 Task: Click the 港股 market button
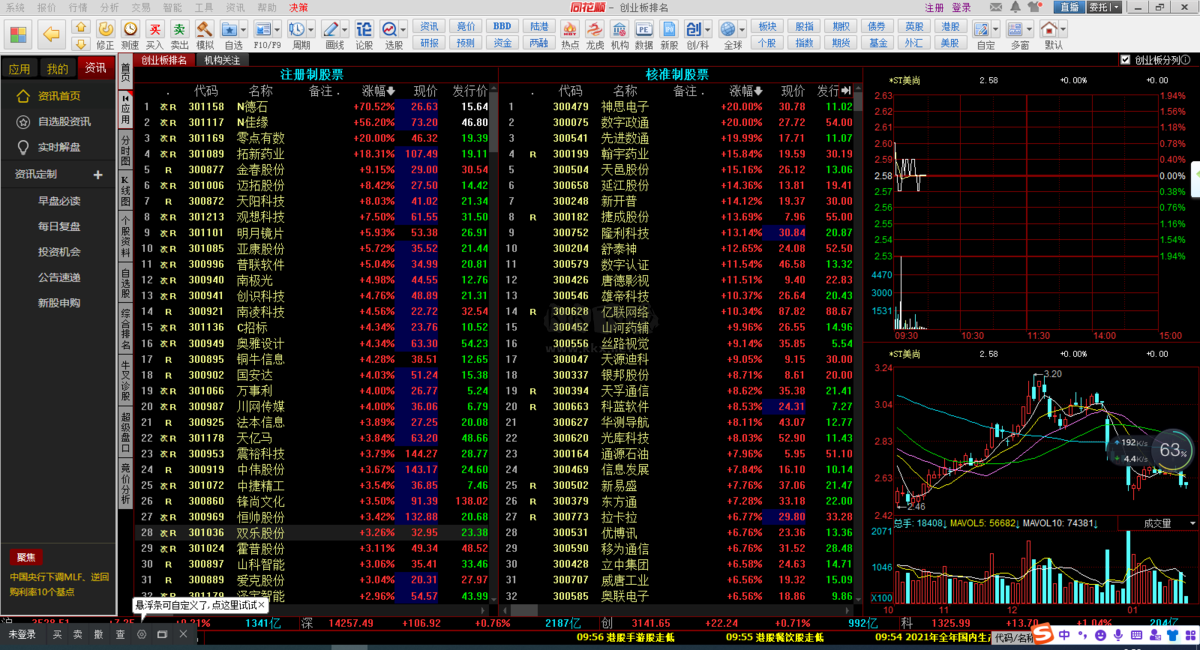pyautogui.click(x=950, y=26)
